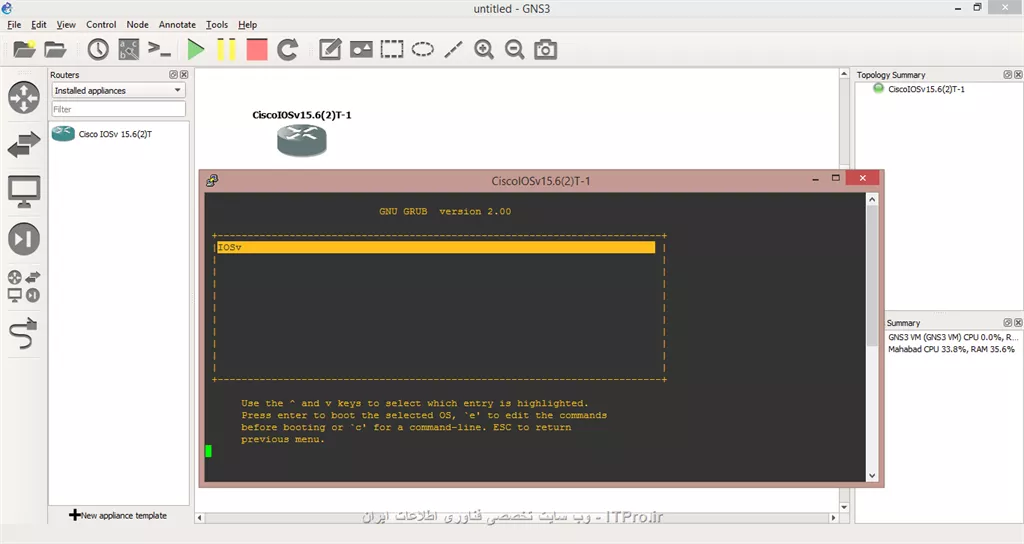Close the CiscoIOSv15.6(2)T-1 console window
This screenshot has width=1024, height=544.
[x=863, y=178]
